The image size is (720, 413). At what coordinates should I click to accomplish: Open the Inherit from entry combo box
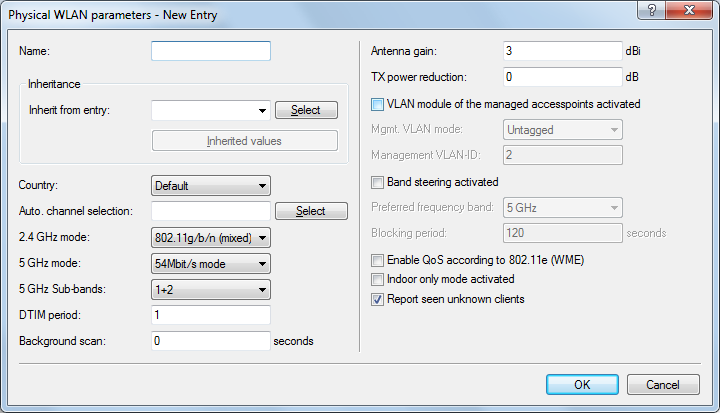pyautogui.click(x=211, y=110)
